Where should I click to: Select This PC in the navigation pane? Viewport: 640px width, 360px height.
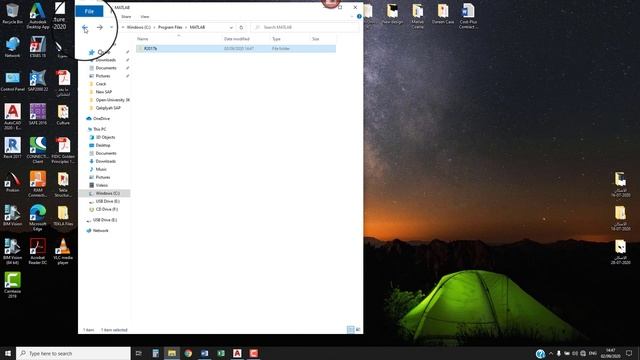pyautogui.click(x=100, y=129)
